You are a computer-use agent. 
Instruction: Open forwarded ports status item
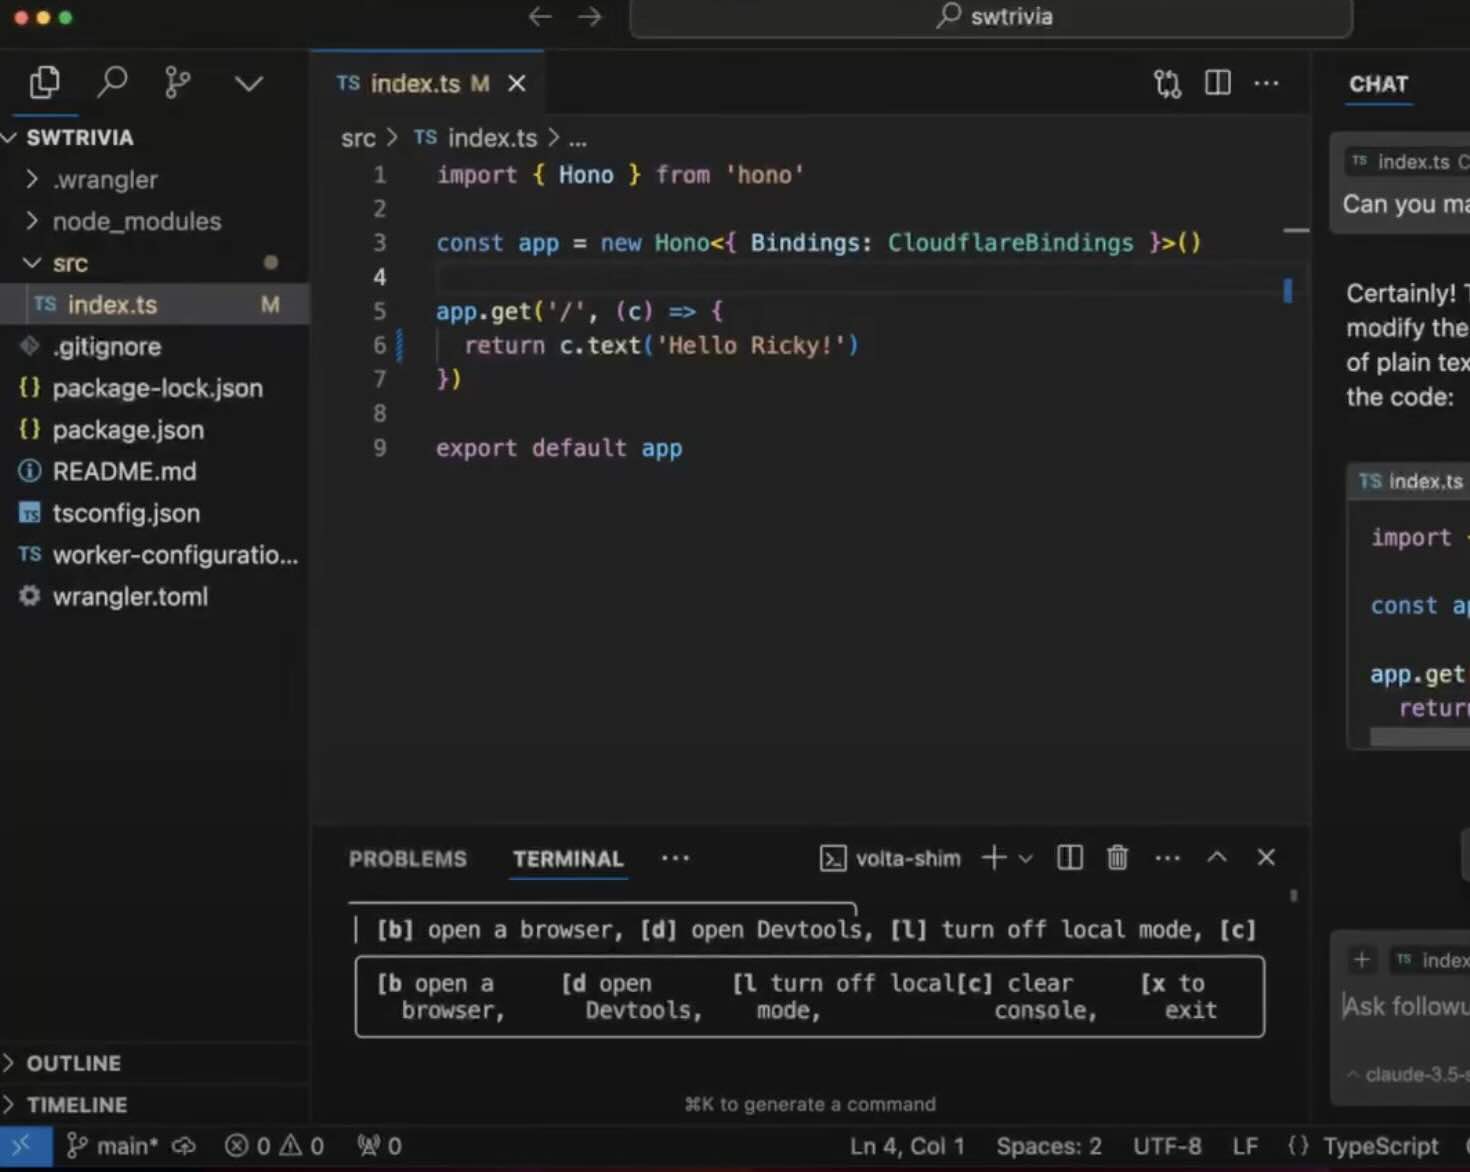click(379, 1146)
